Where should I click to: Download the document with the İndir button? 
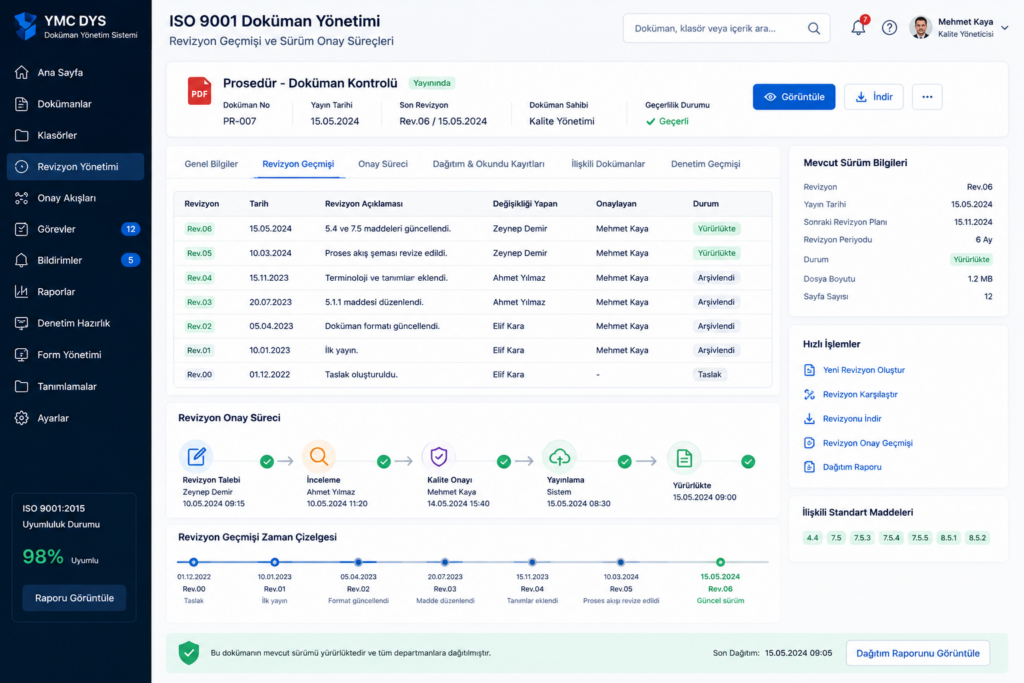(873, 97)
